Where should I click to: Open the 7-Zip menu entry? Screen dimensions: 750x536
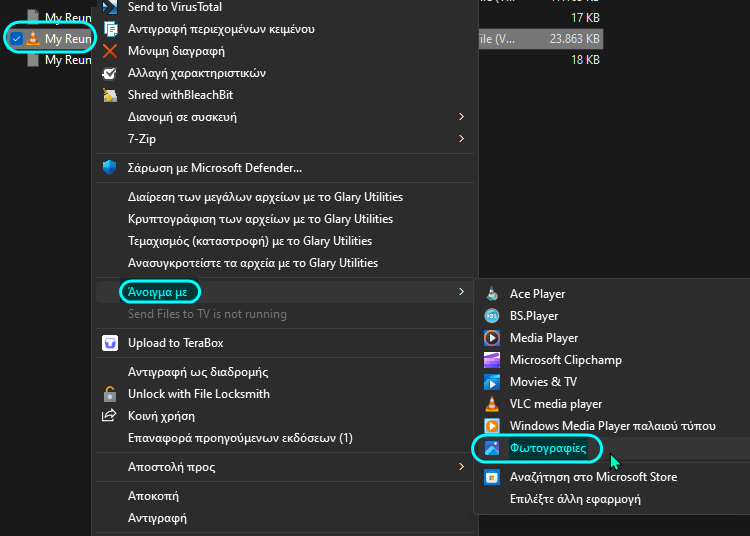click(x=285, y=139)
